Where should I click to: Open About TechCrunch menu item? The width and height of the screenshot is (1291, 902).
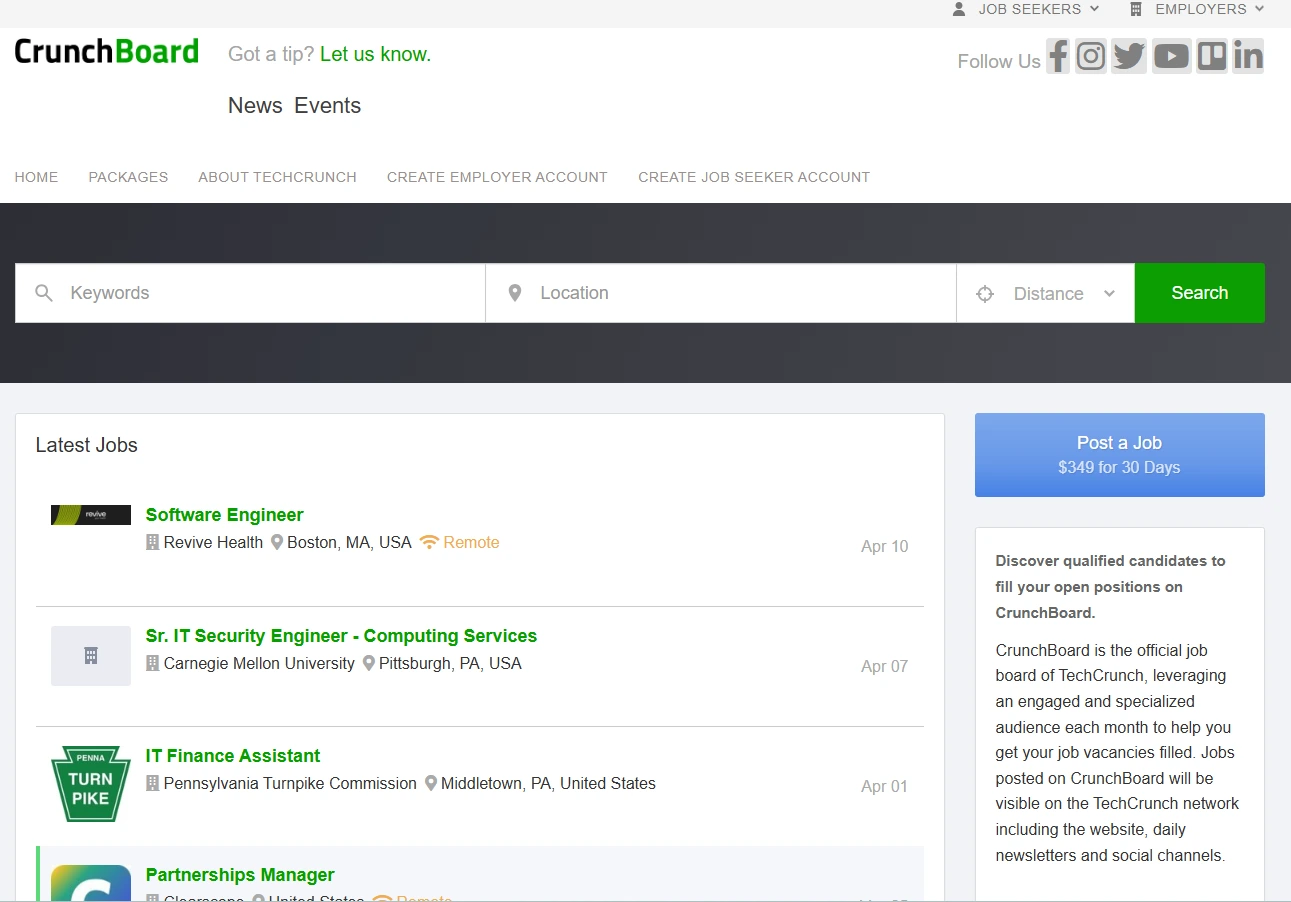(x=277, y=177)
